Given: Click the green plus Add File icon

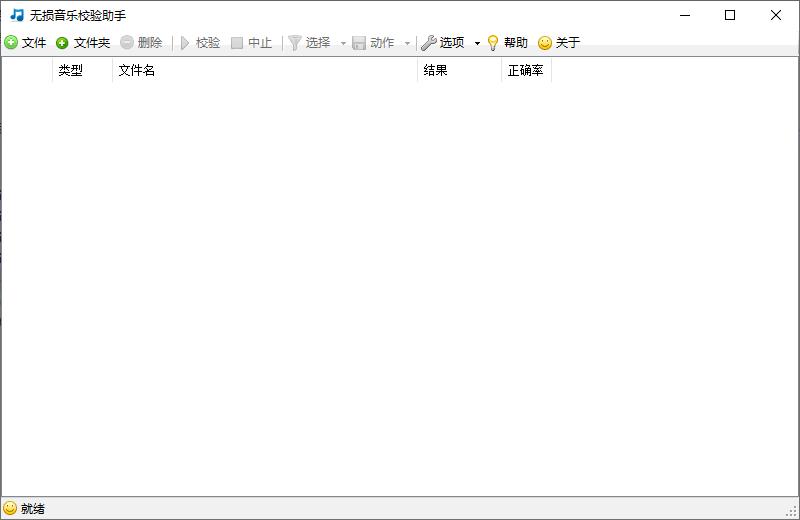Looking at the screenshot, I should (x=11, y=42).
